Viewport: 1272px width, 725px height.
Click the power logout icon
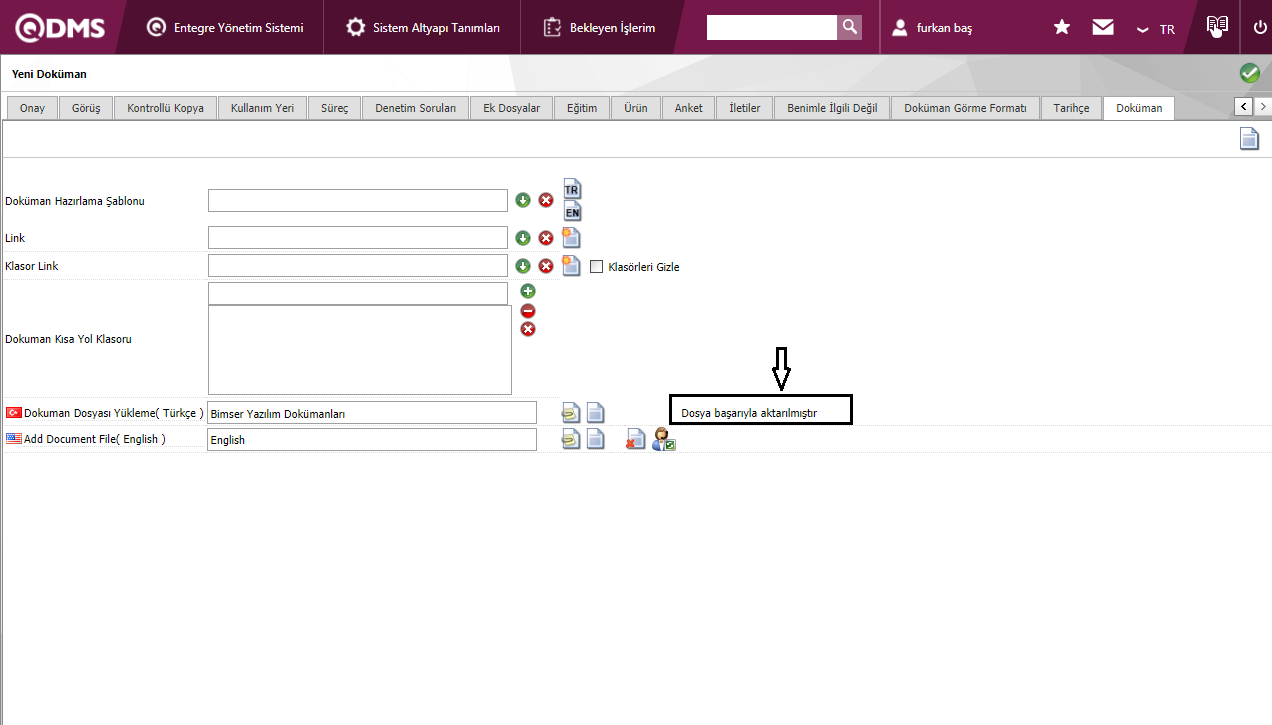pyautogui.click(x=1260, y=28)
